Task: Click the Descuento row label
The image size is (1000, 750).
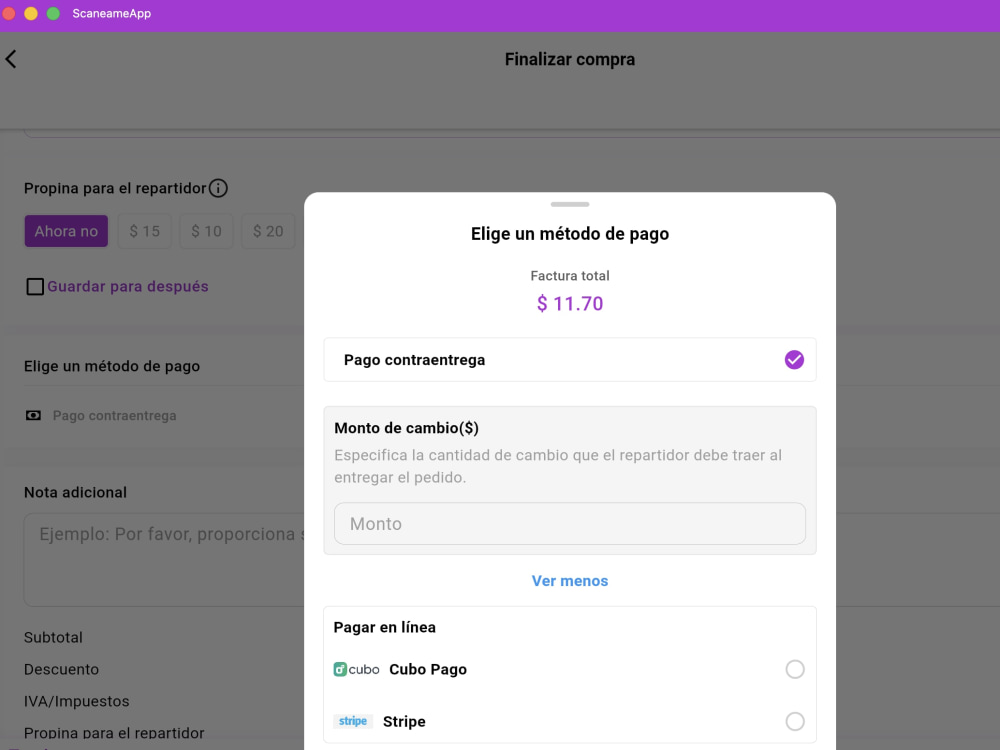Action: click(61, 669)
